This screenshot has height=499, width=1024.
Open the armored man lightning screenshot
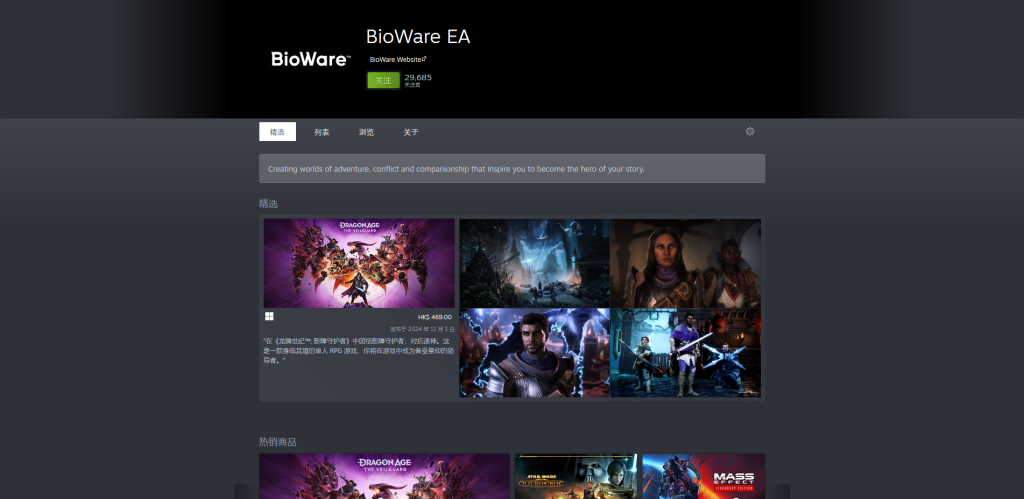pos(534,353)
